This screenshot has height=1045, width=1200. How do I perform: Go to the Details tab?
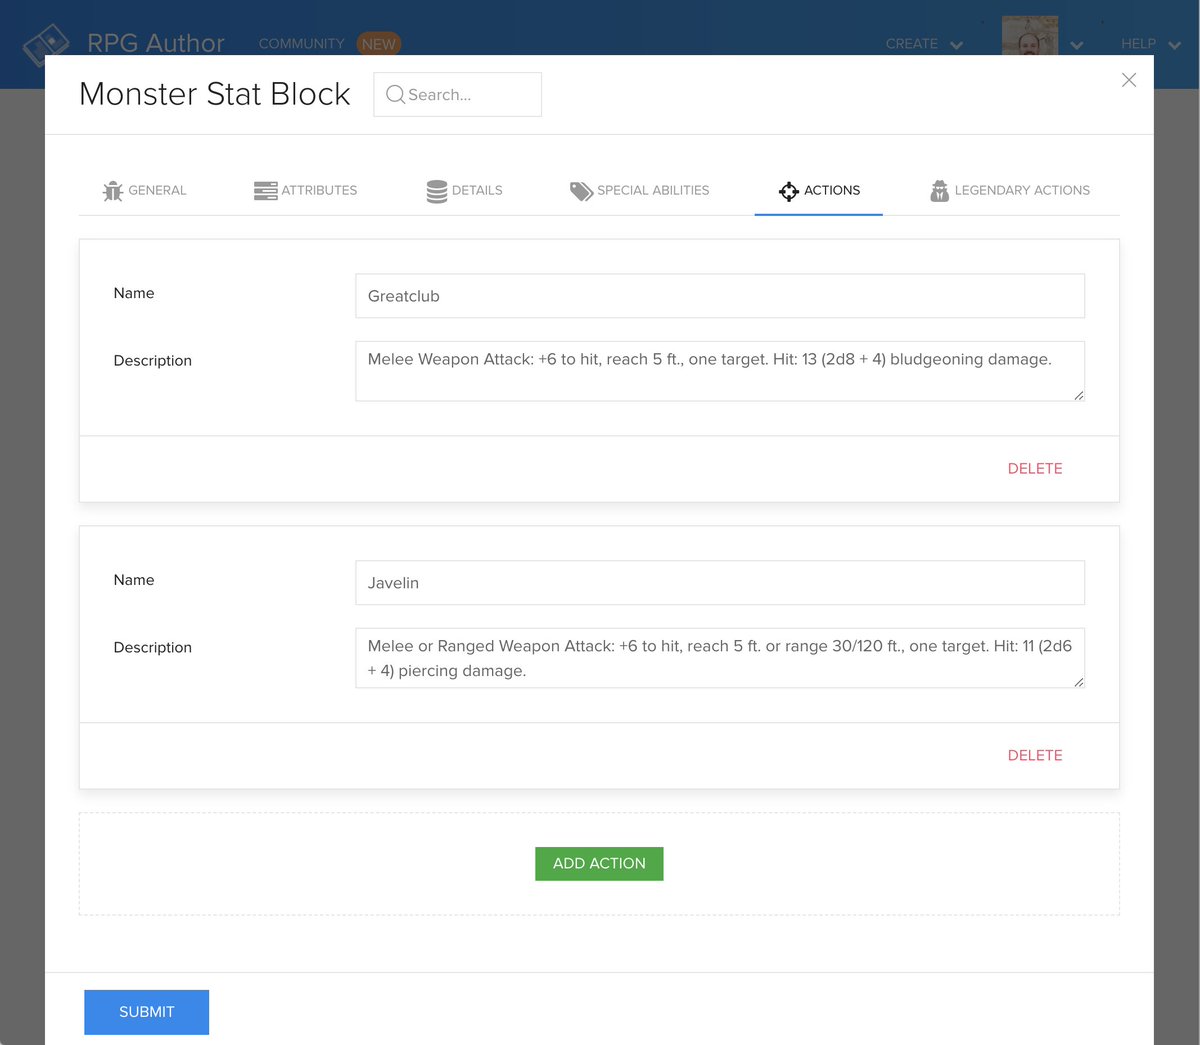click(464, 190)
